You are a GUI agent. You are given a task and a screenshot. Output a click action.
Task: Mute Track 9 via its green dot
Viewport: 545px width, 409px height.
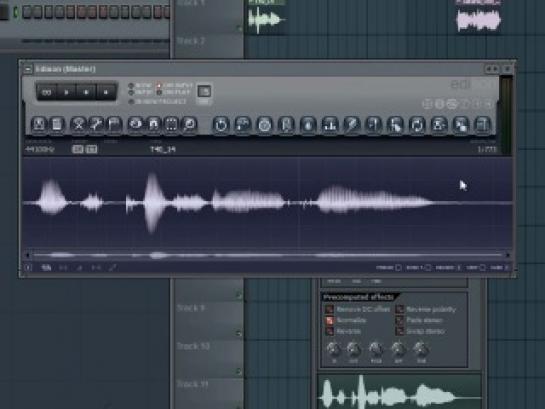click(x=238, y=333)
